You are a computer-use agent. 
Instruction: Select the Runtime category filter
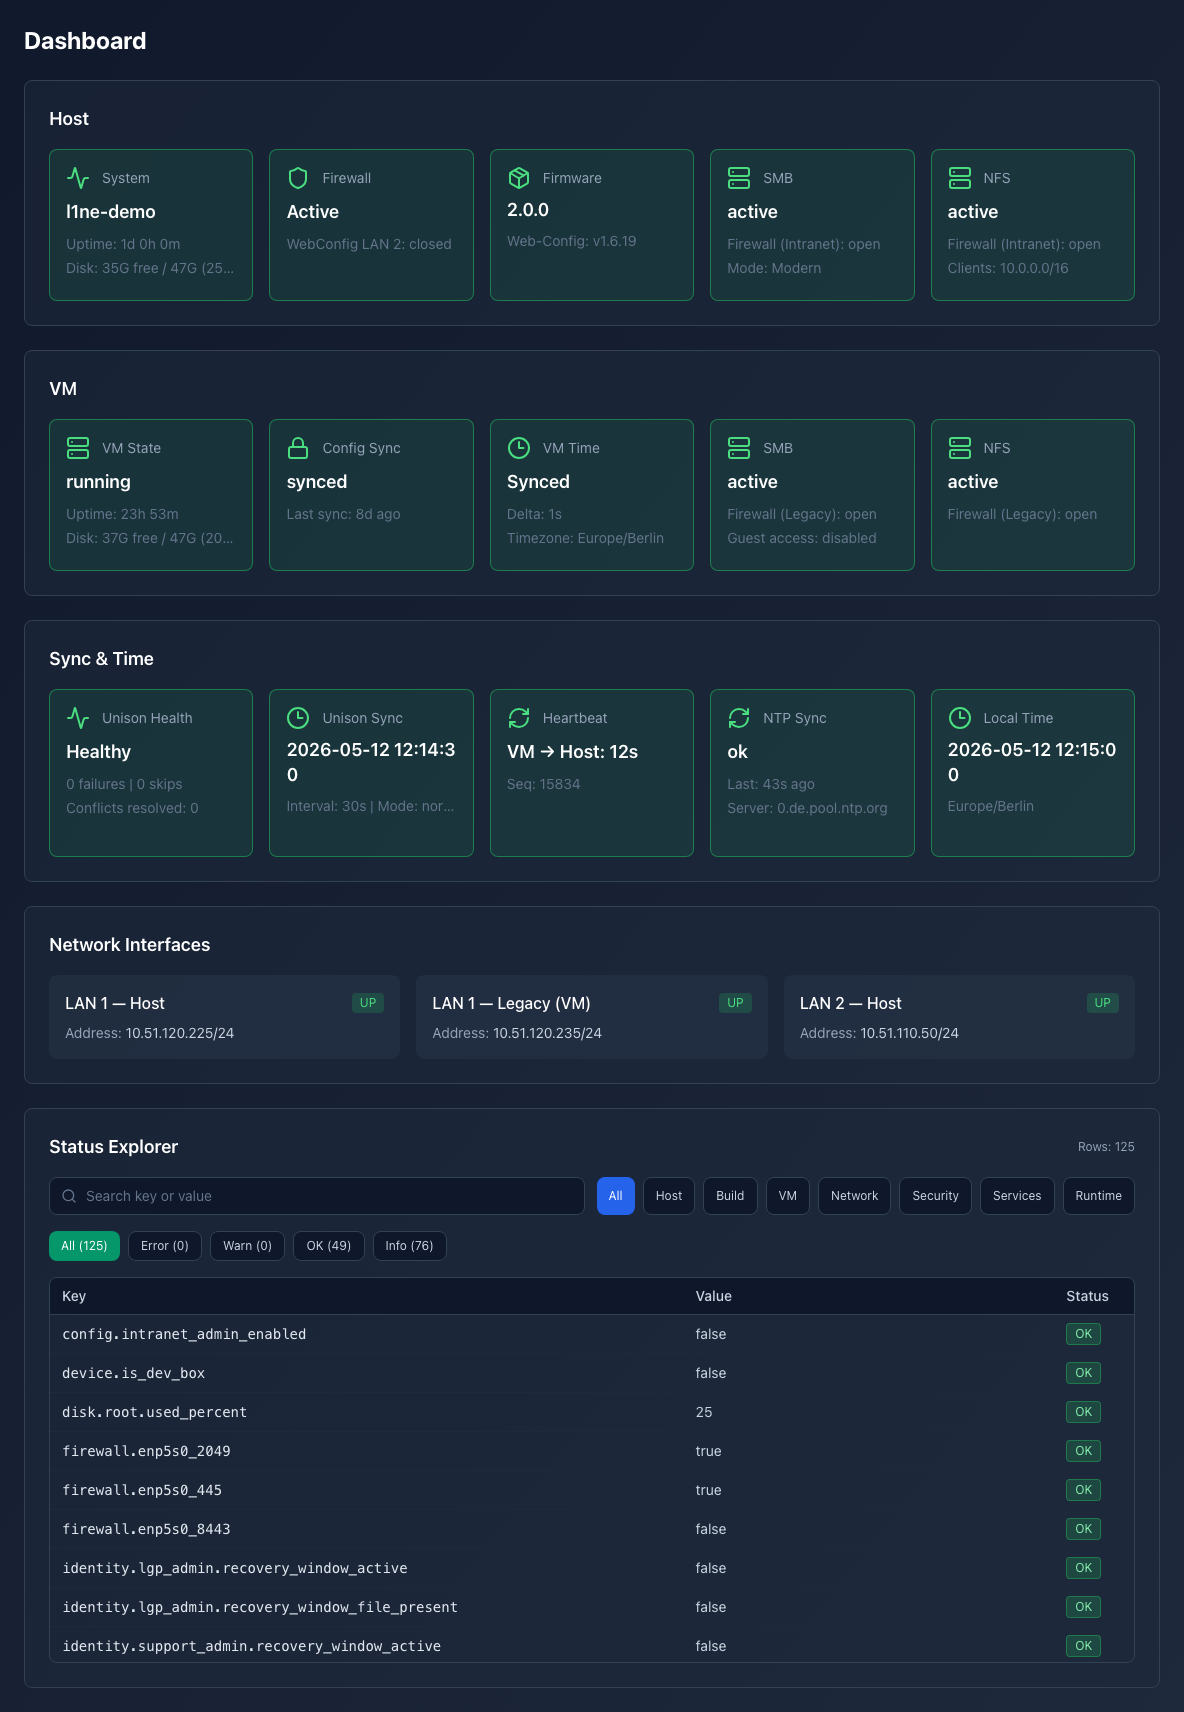(1099, 1196)
